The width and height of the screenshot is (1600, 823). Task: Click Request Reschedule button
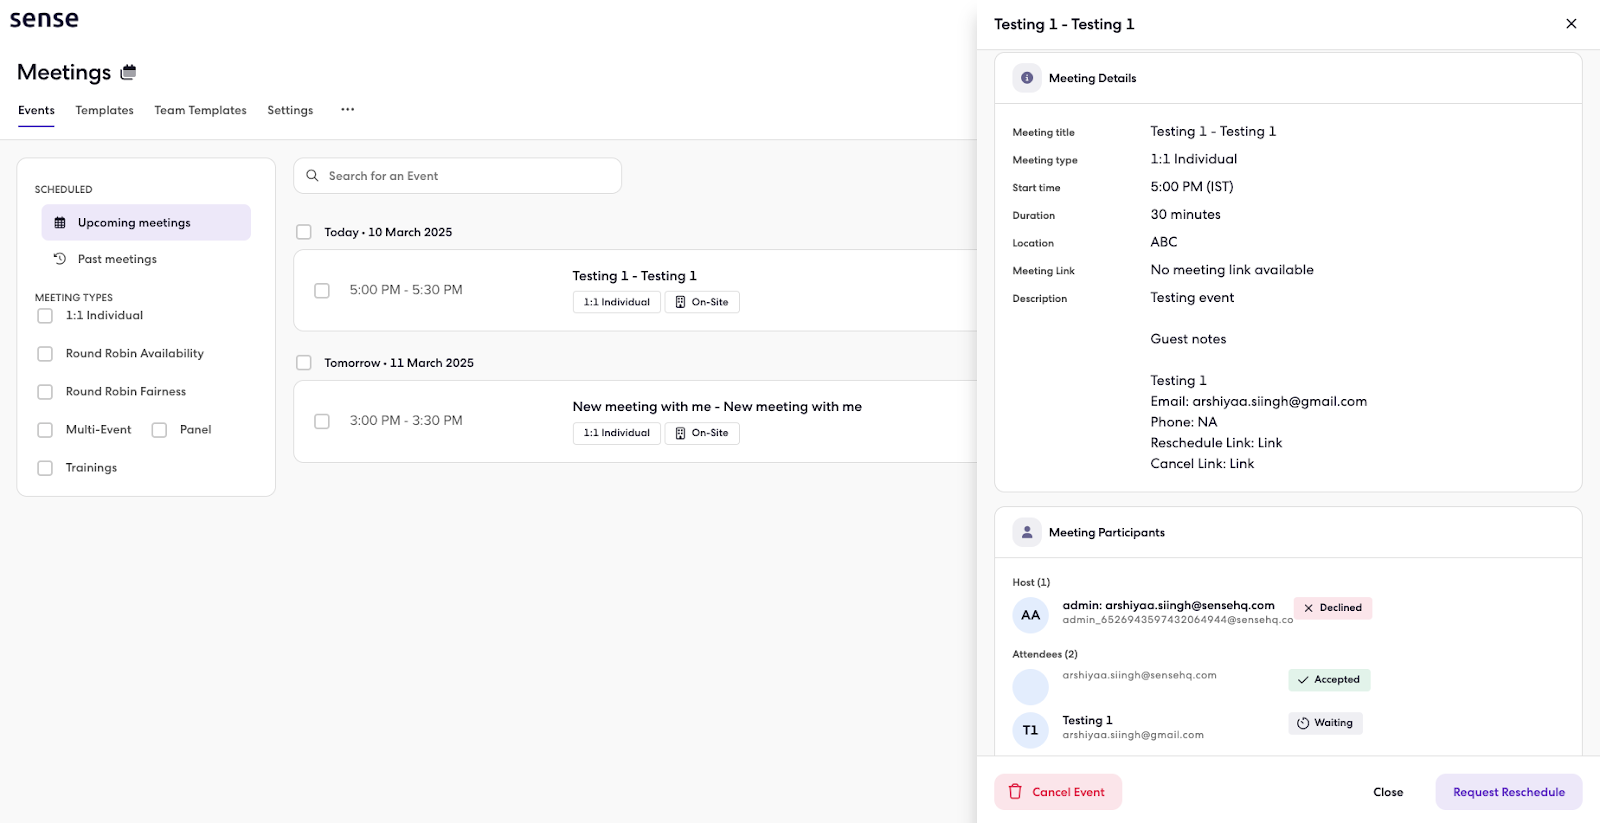pyautogui.click(x=1508, y=792)
